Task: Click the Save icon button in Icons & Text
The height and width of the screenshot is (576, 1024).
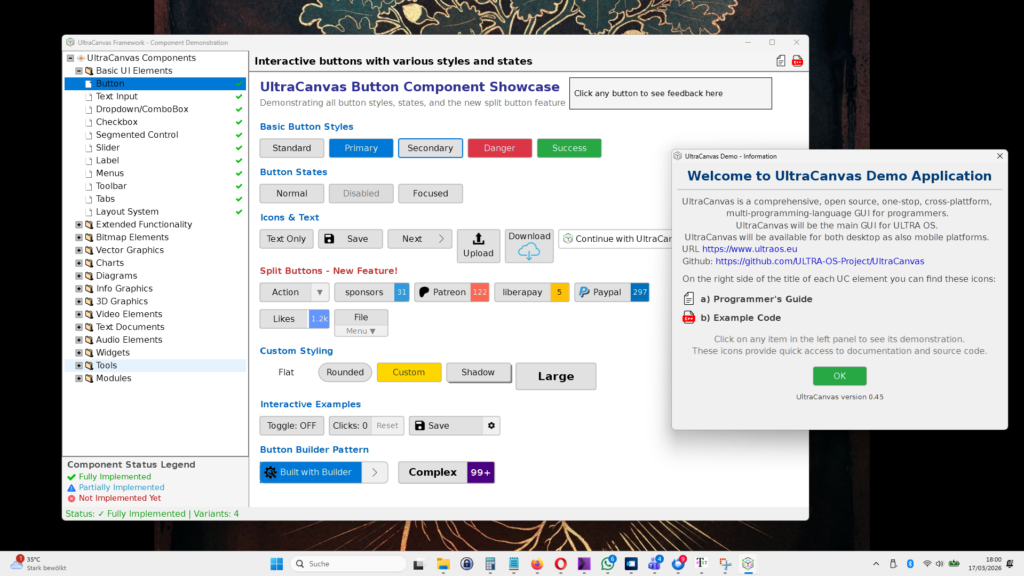Action: click(x=352, y=238)
